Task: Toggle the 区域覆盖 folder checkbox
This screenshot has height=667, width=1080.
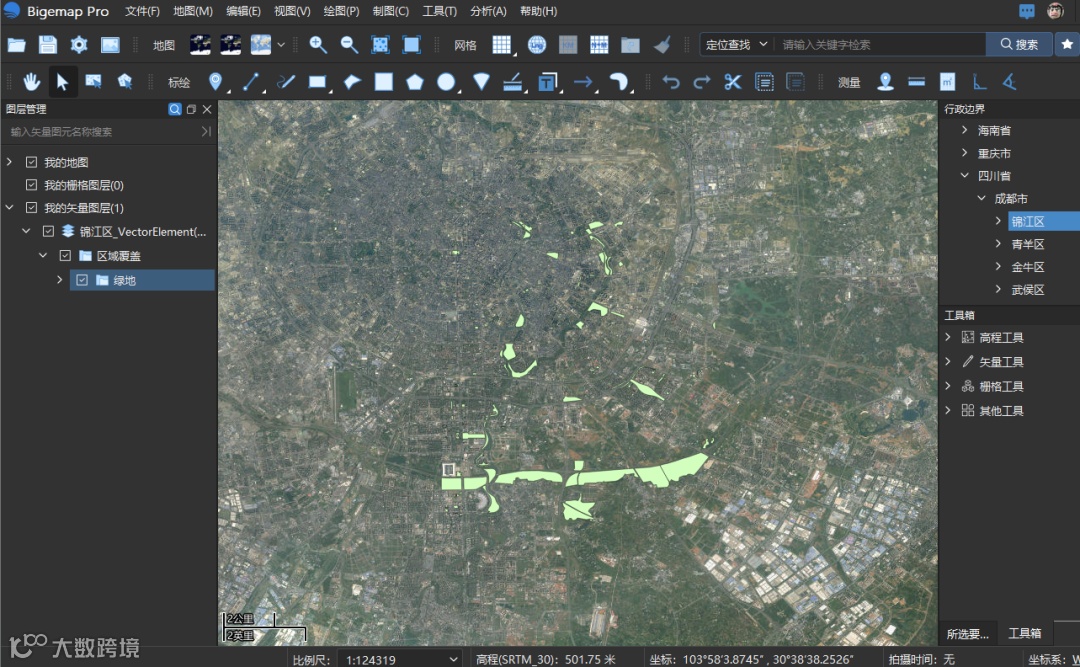Action: coord(65,256)
